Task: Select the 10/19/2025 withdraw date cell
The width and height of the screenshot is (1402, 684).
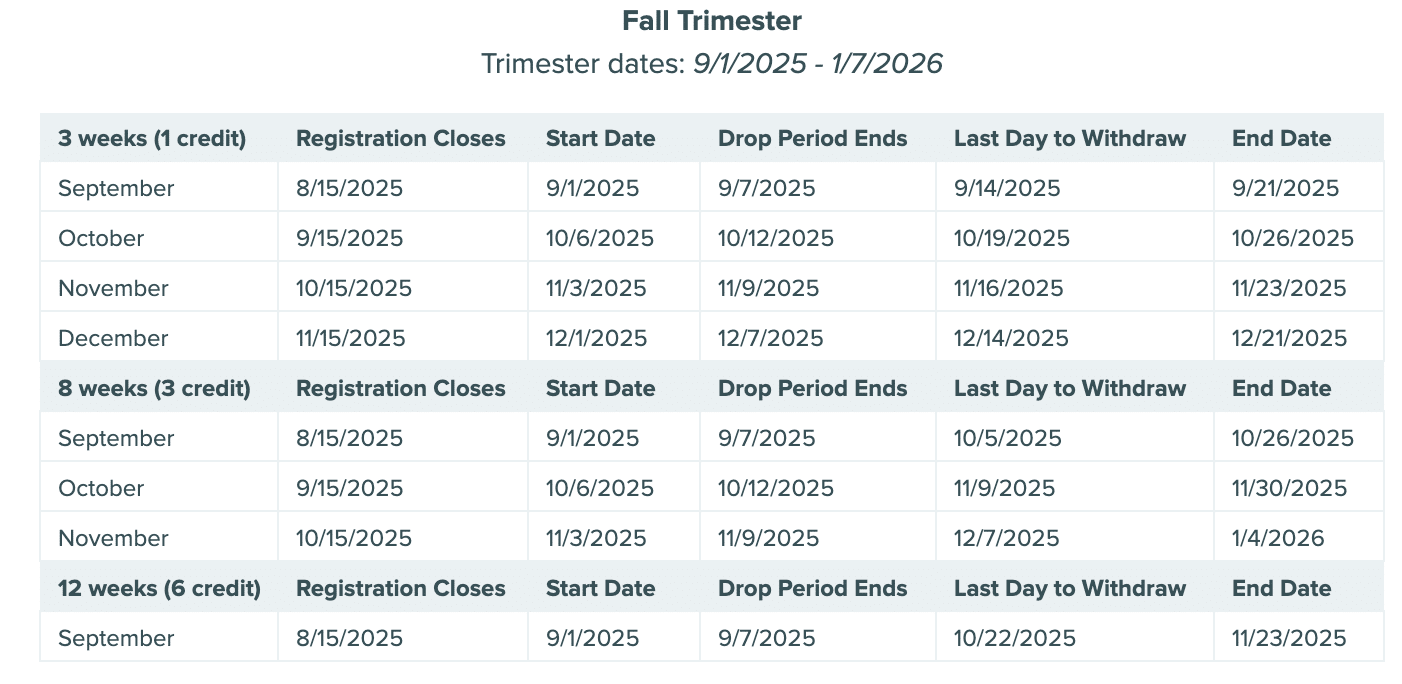Action: coord(1011,238)
